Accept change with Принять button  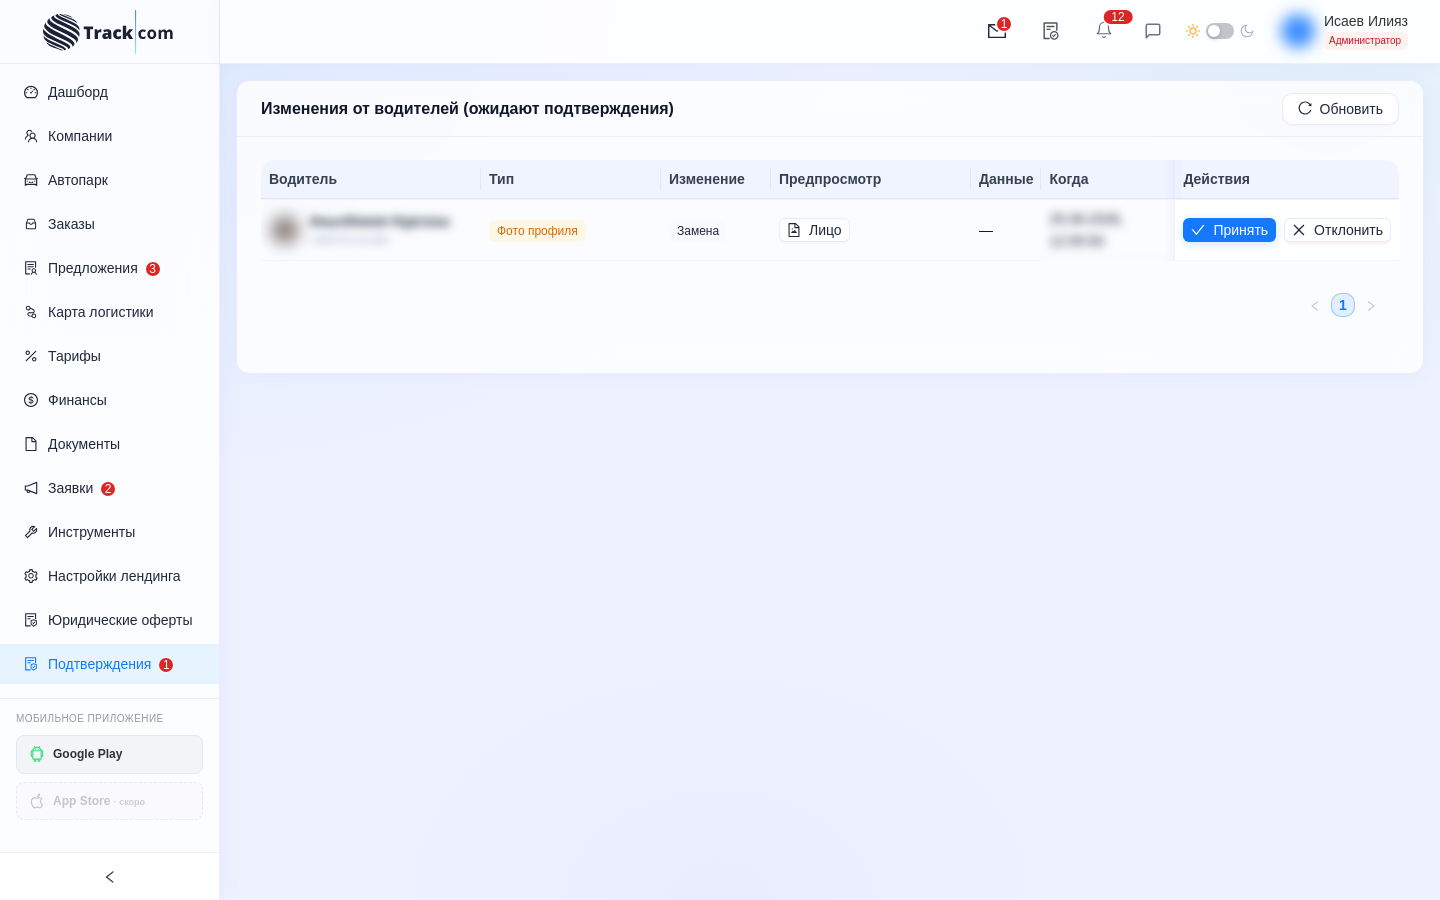pos(1229,230)
